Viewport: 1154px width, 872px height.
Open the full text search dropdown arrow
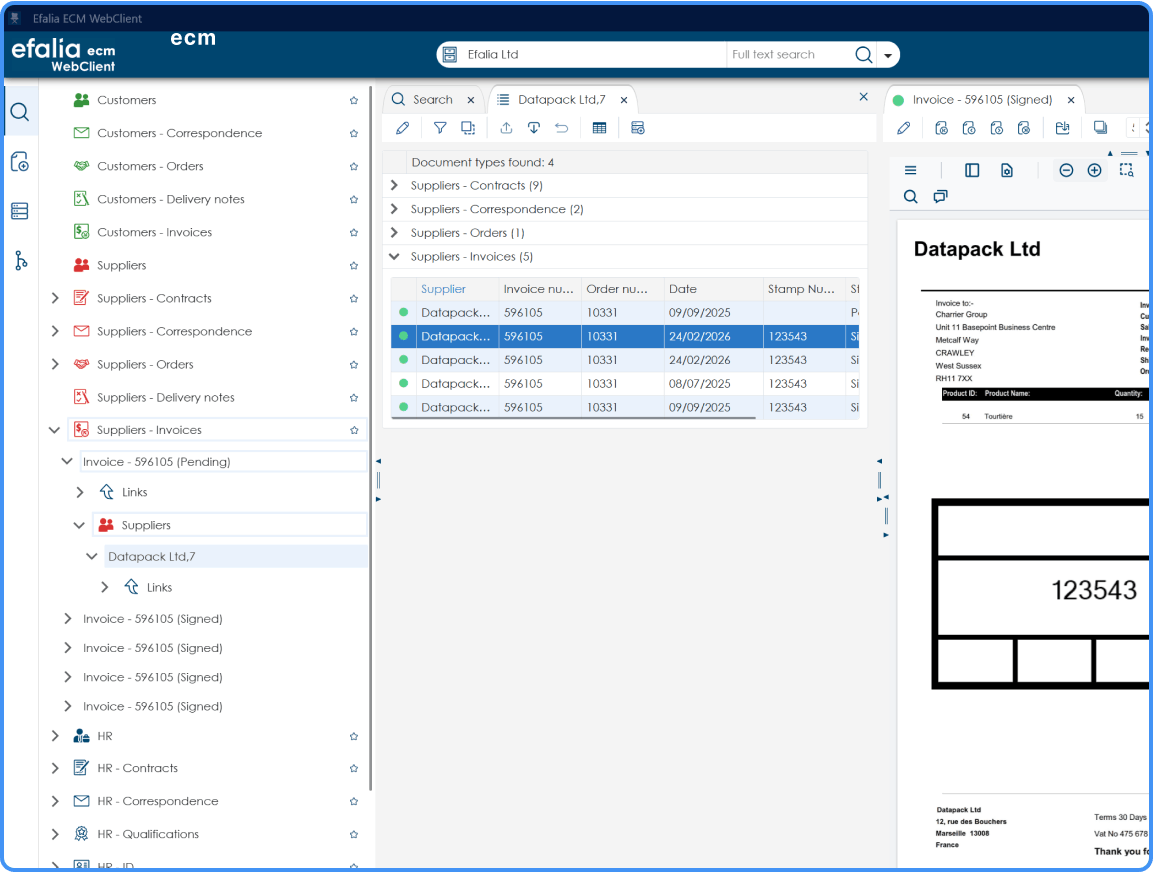tap(889, 54)
